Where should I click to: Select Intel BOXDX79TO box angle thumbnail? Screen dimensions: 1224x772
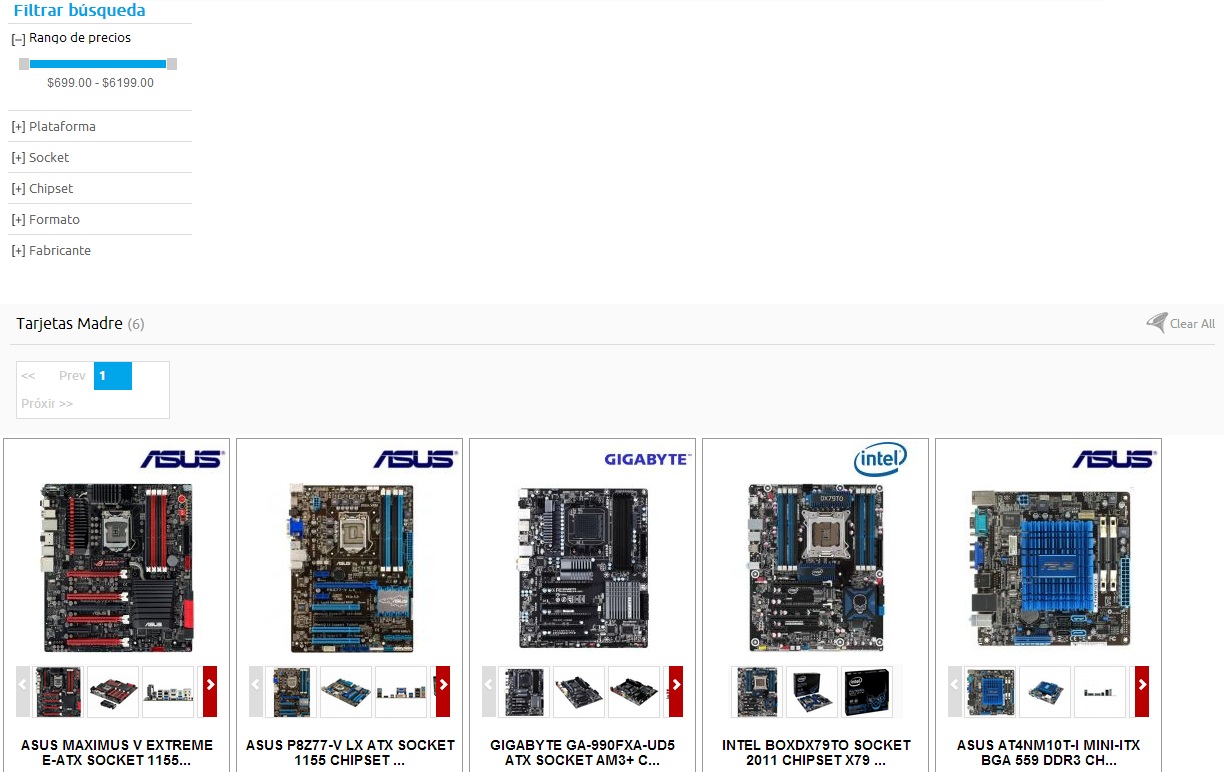tap(812, 692)
